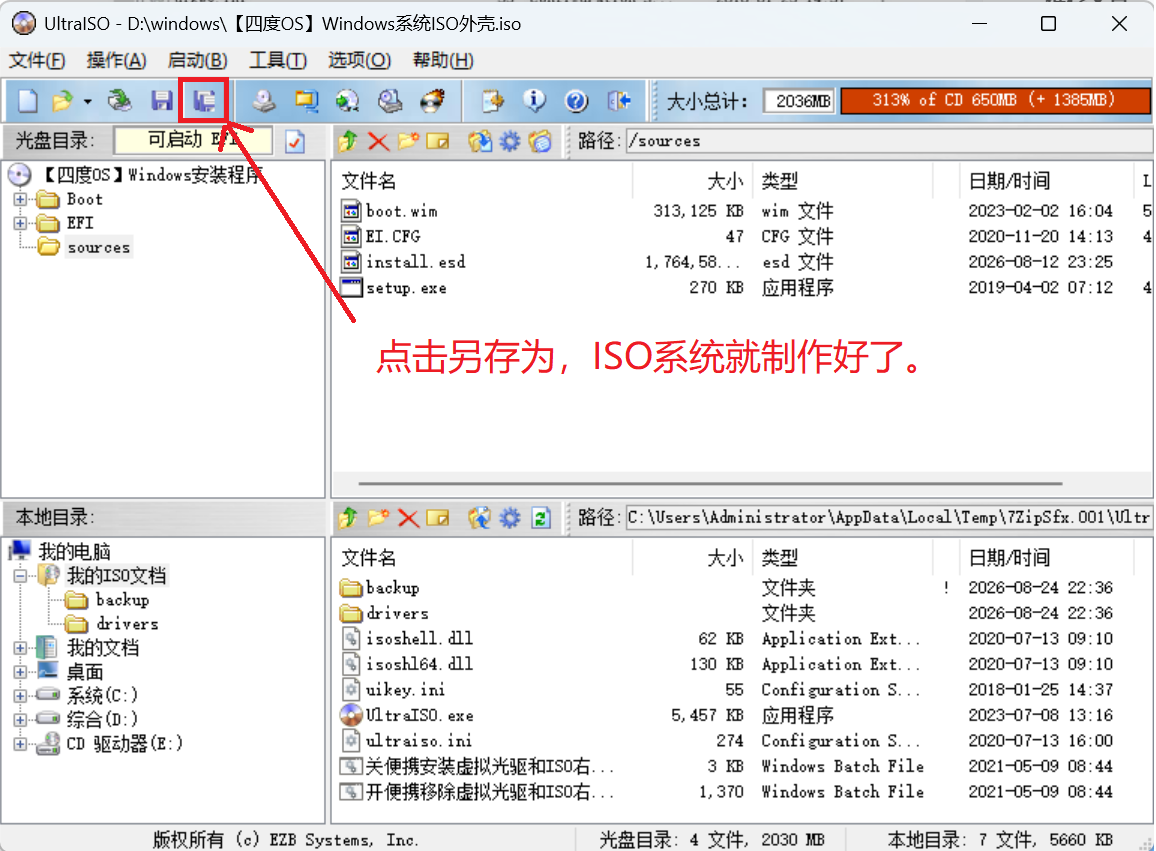Click the Convert image format icon

pyautogui.click(x=306, y=100)
